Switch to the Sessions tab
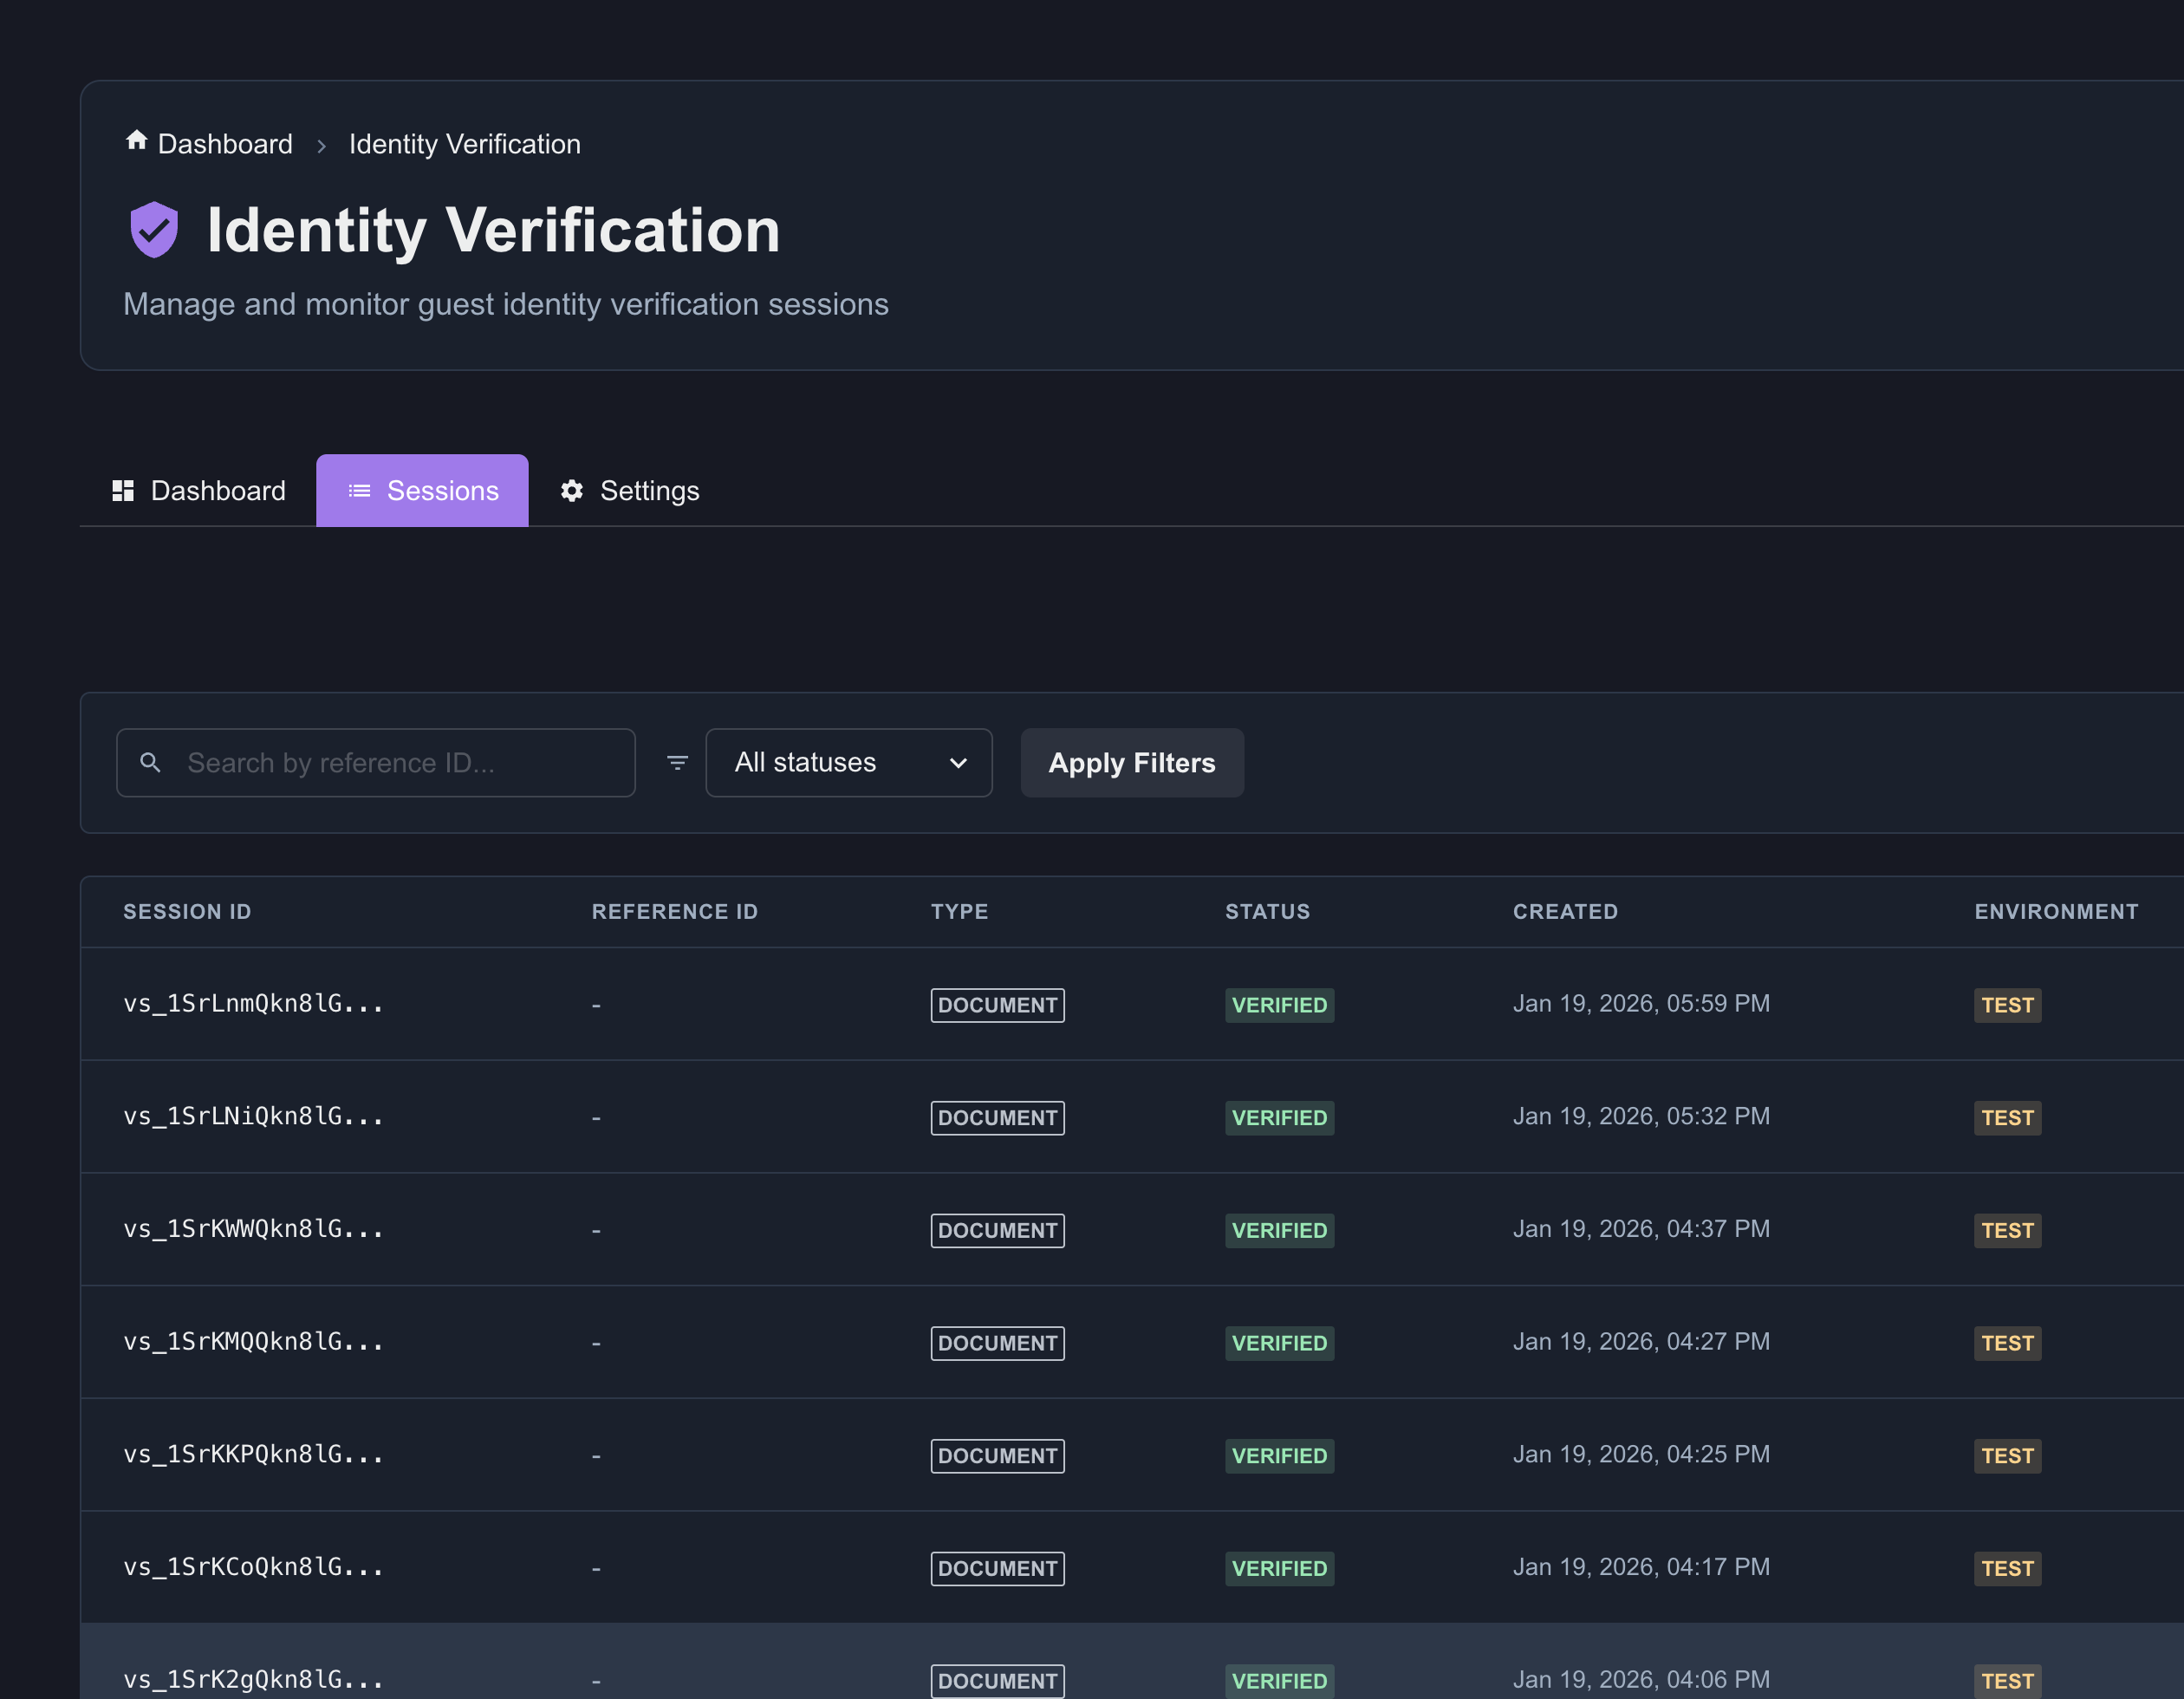The image size is (2184, 1699). [x=422, y=491]
